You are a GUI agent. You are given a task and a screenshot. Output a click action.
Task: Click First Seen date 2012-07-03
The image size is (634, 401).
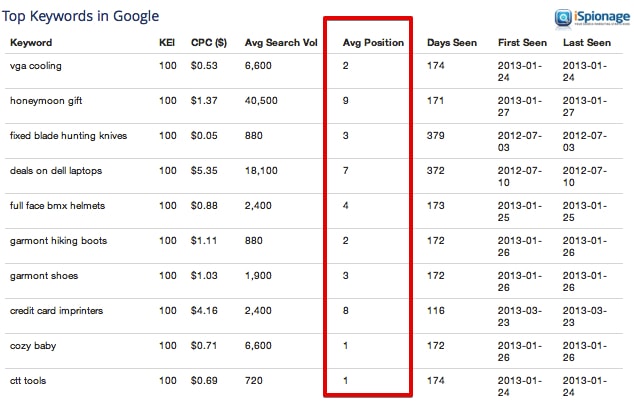tap(520, 141)
